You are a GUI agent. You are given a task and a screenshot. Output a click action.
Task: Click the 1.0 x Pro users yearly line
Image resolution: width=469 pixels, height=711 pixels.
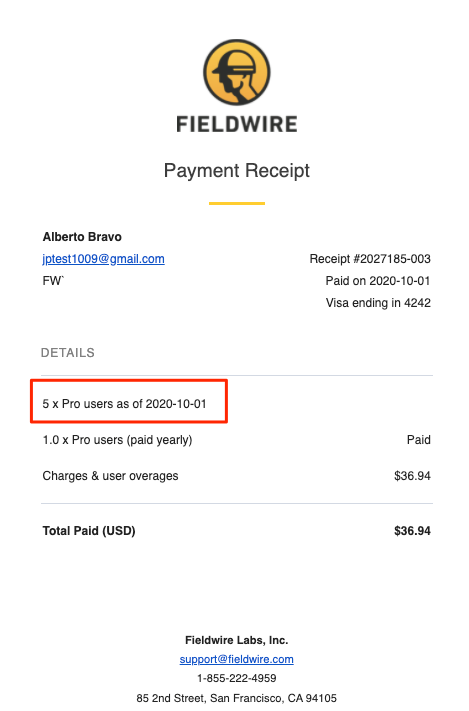(117, 440)
